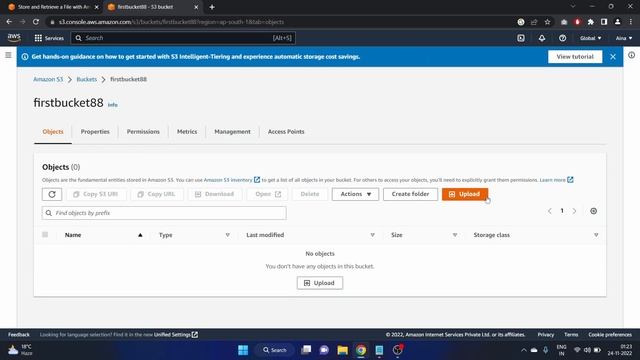Open the left hamburger navigation menu
This screenshot has width=640, height=360.
point(8,55)
